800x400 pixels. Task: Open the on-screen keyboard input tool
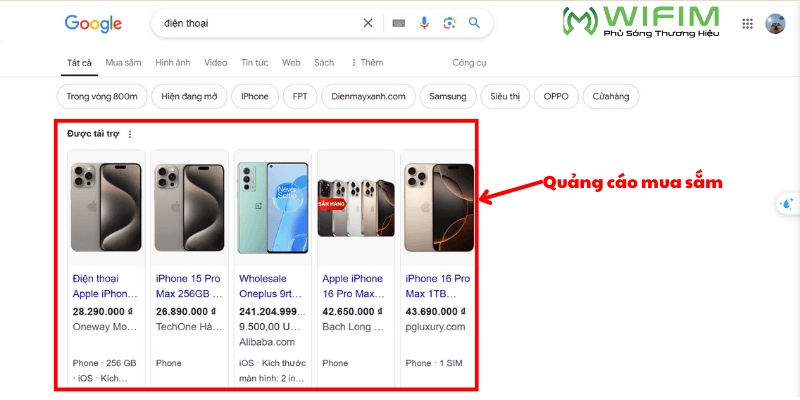pyautogui.click(x=398, y=23)
